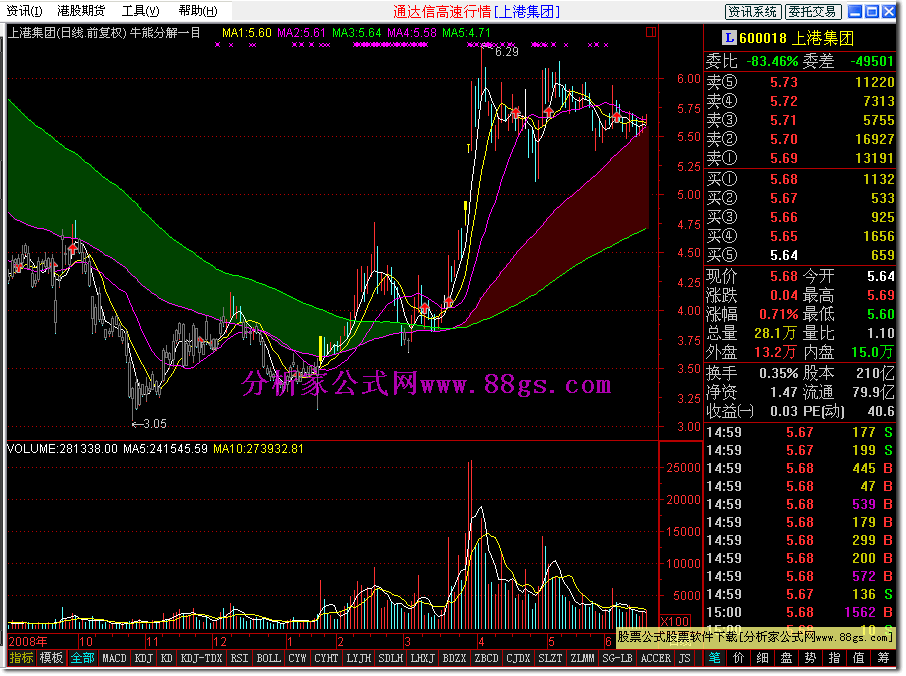Select the 指标 tab
This screenshot has height=676, width=906.
click(x=21, y=658)
